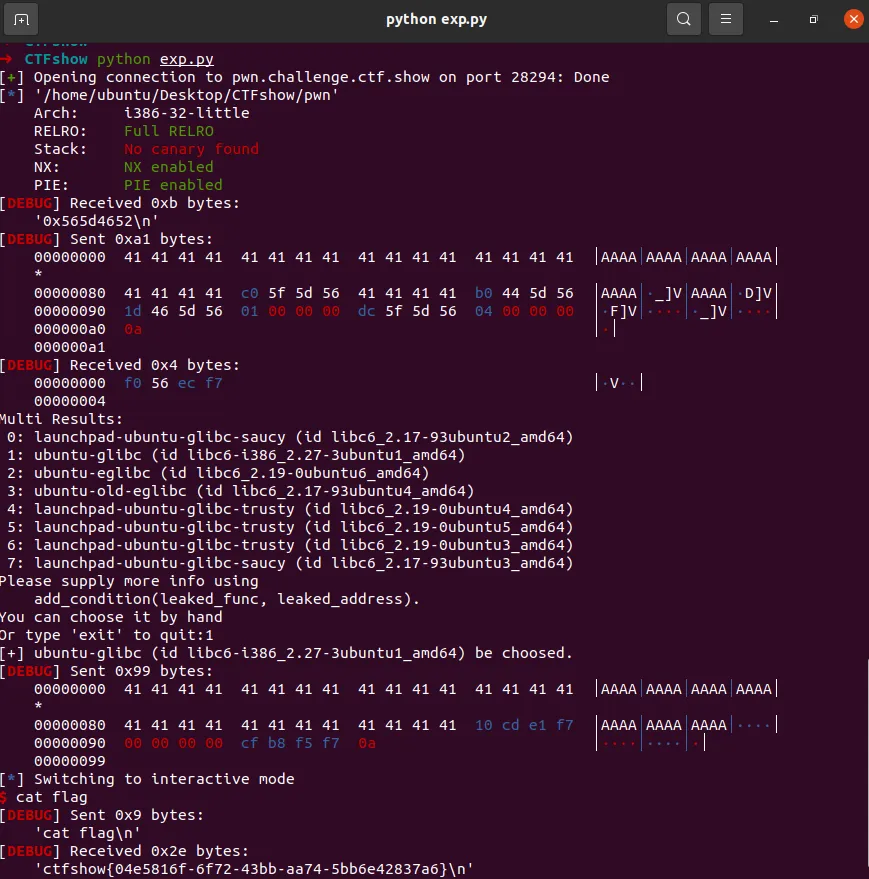Image resolution: width=869 pixels, height=879 pixels.
Task: Maximize the terminal window
Action: [x=813, y=20]
